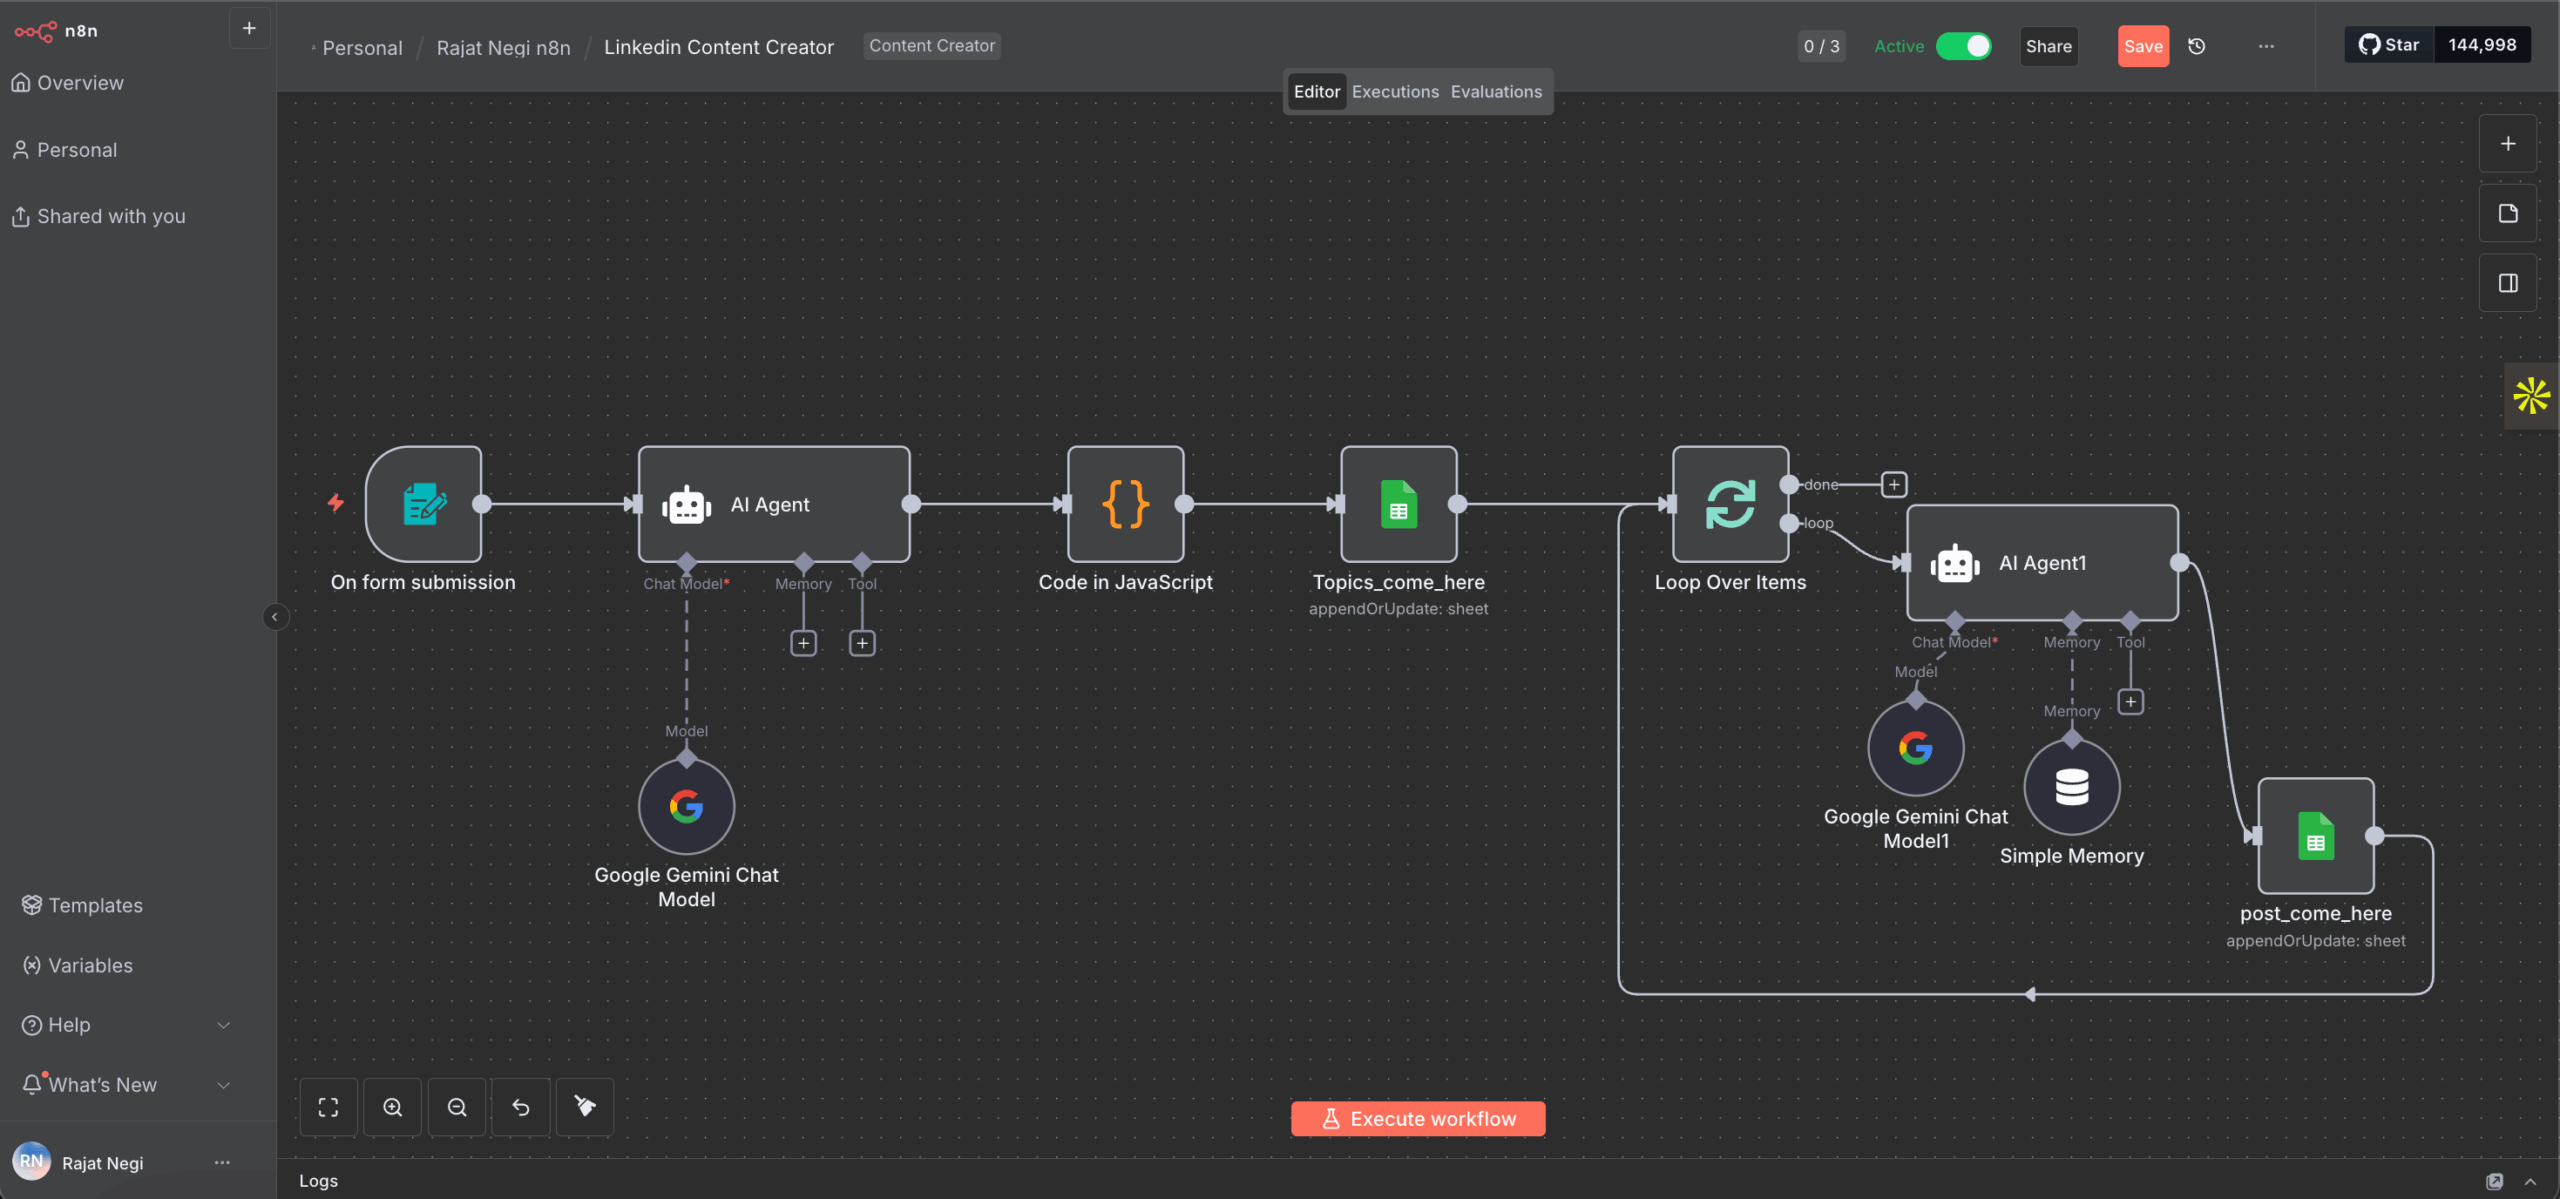This screenshot has width=2560, height=1199.
Task: Switch to the Executions tab
Action: pos(1395,92)
